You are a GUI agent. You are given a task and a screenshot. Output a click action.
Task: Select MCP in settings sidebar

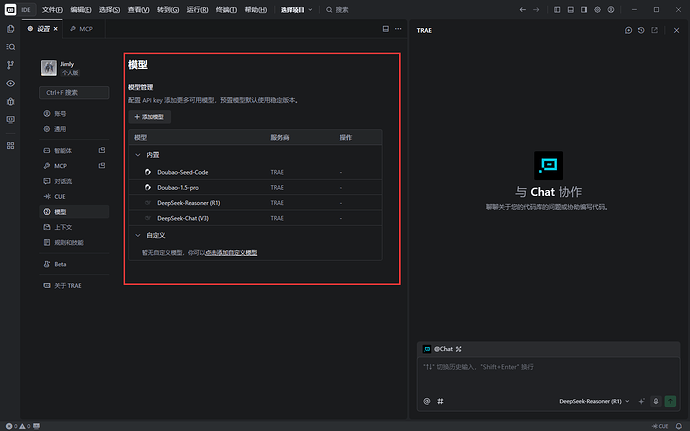point(74,166)
